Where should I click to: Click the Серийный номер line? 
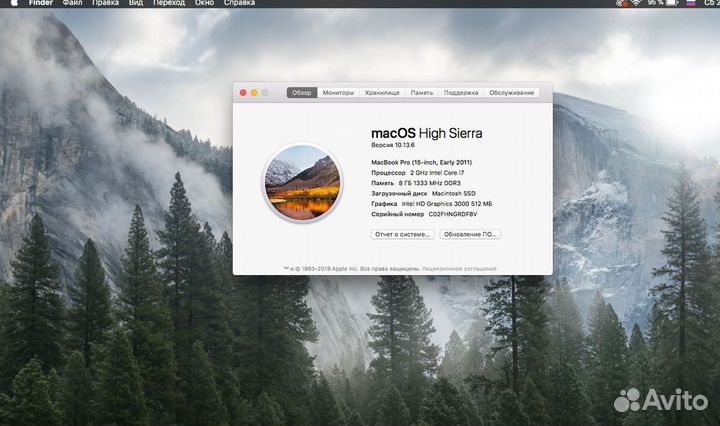(x=424, y=214)
